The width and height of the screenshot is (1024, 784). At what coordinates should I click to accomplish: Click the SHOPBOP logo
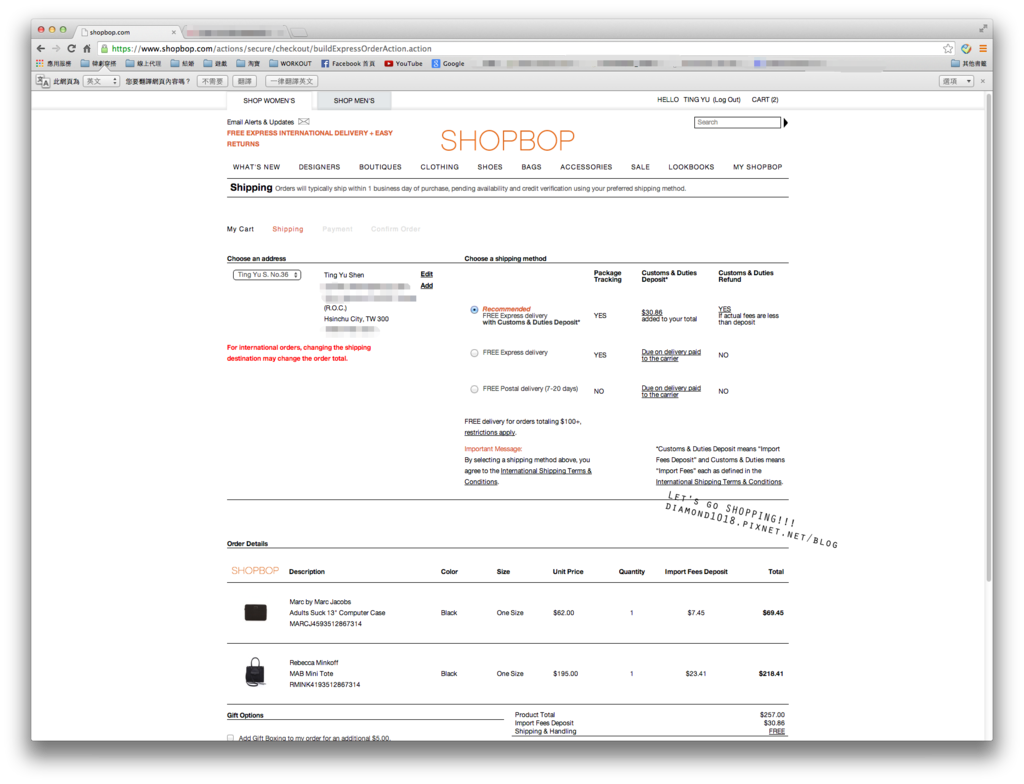click(507, 140)
